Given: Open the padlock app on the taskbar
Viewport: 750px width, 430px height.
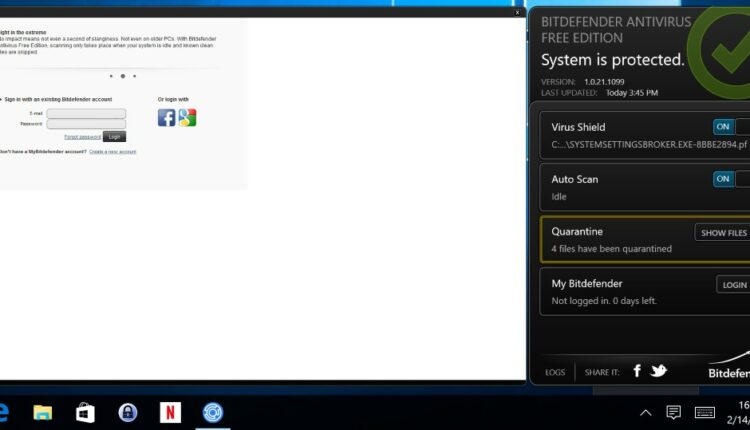Looking at the screenshot, I should pos(128,412).
